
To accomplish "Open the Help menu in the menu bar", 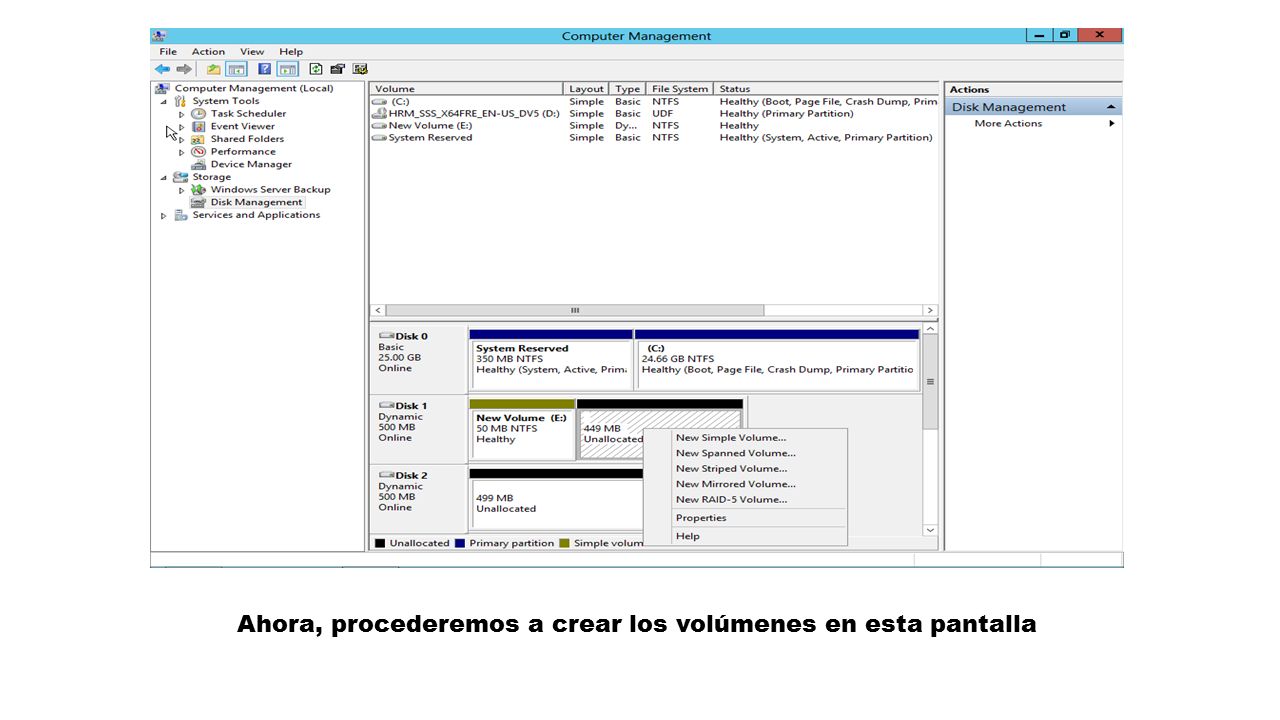I will tap(291, 52).
